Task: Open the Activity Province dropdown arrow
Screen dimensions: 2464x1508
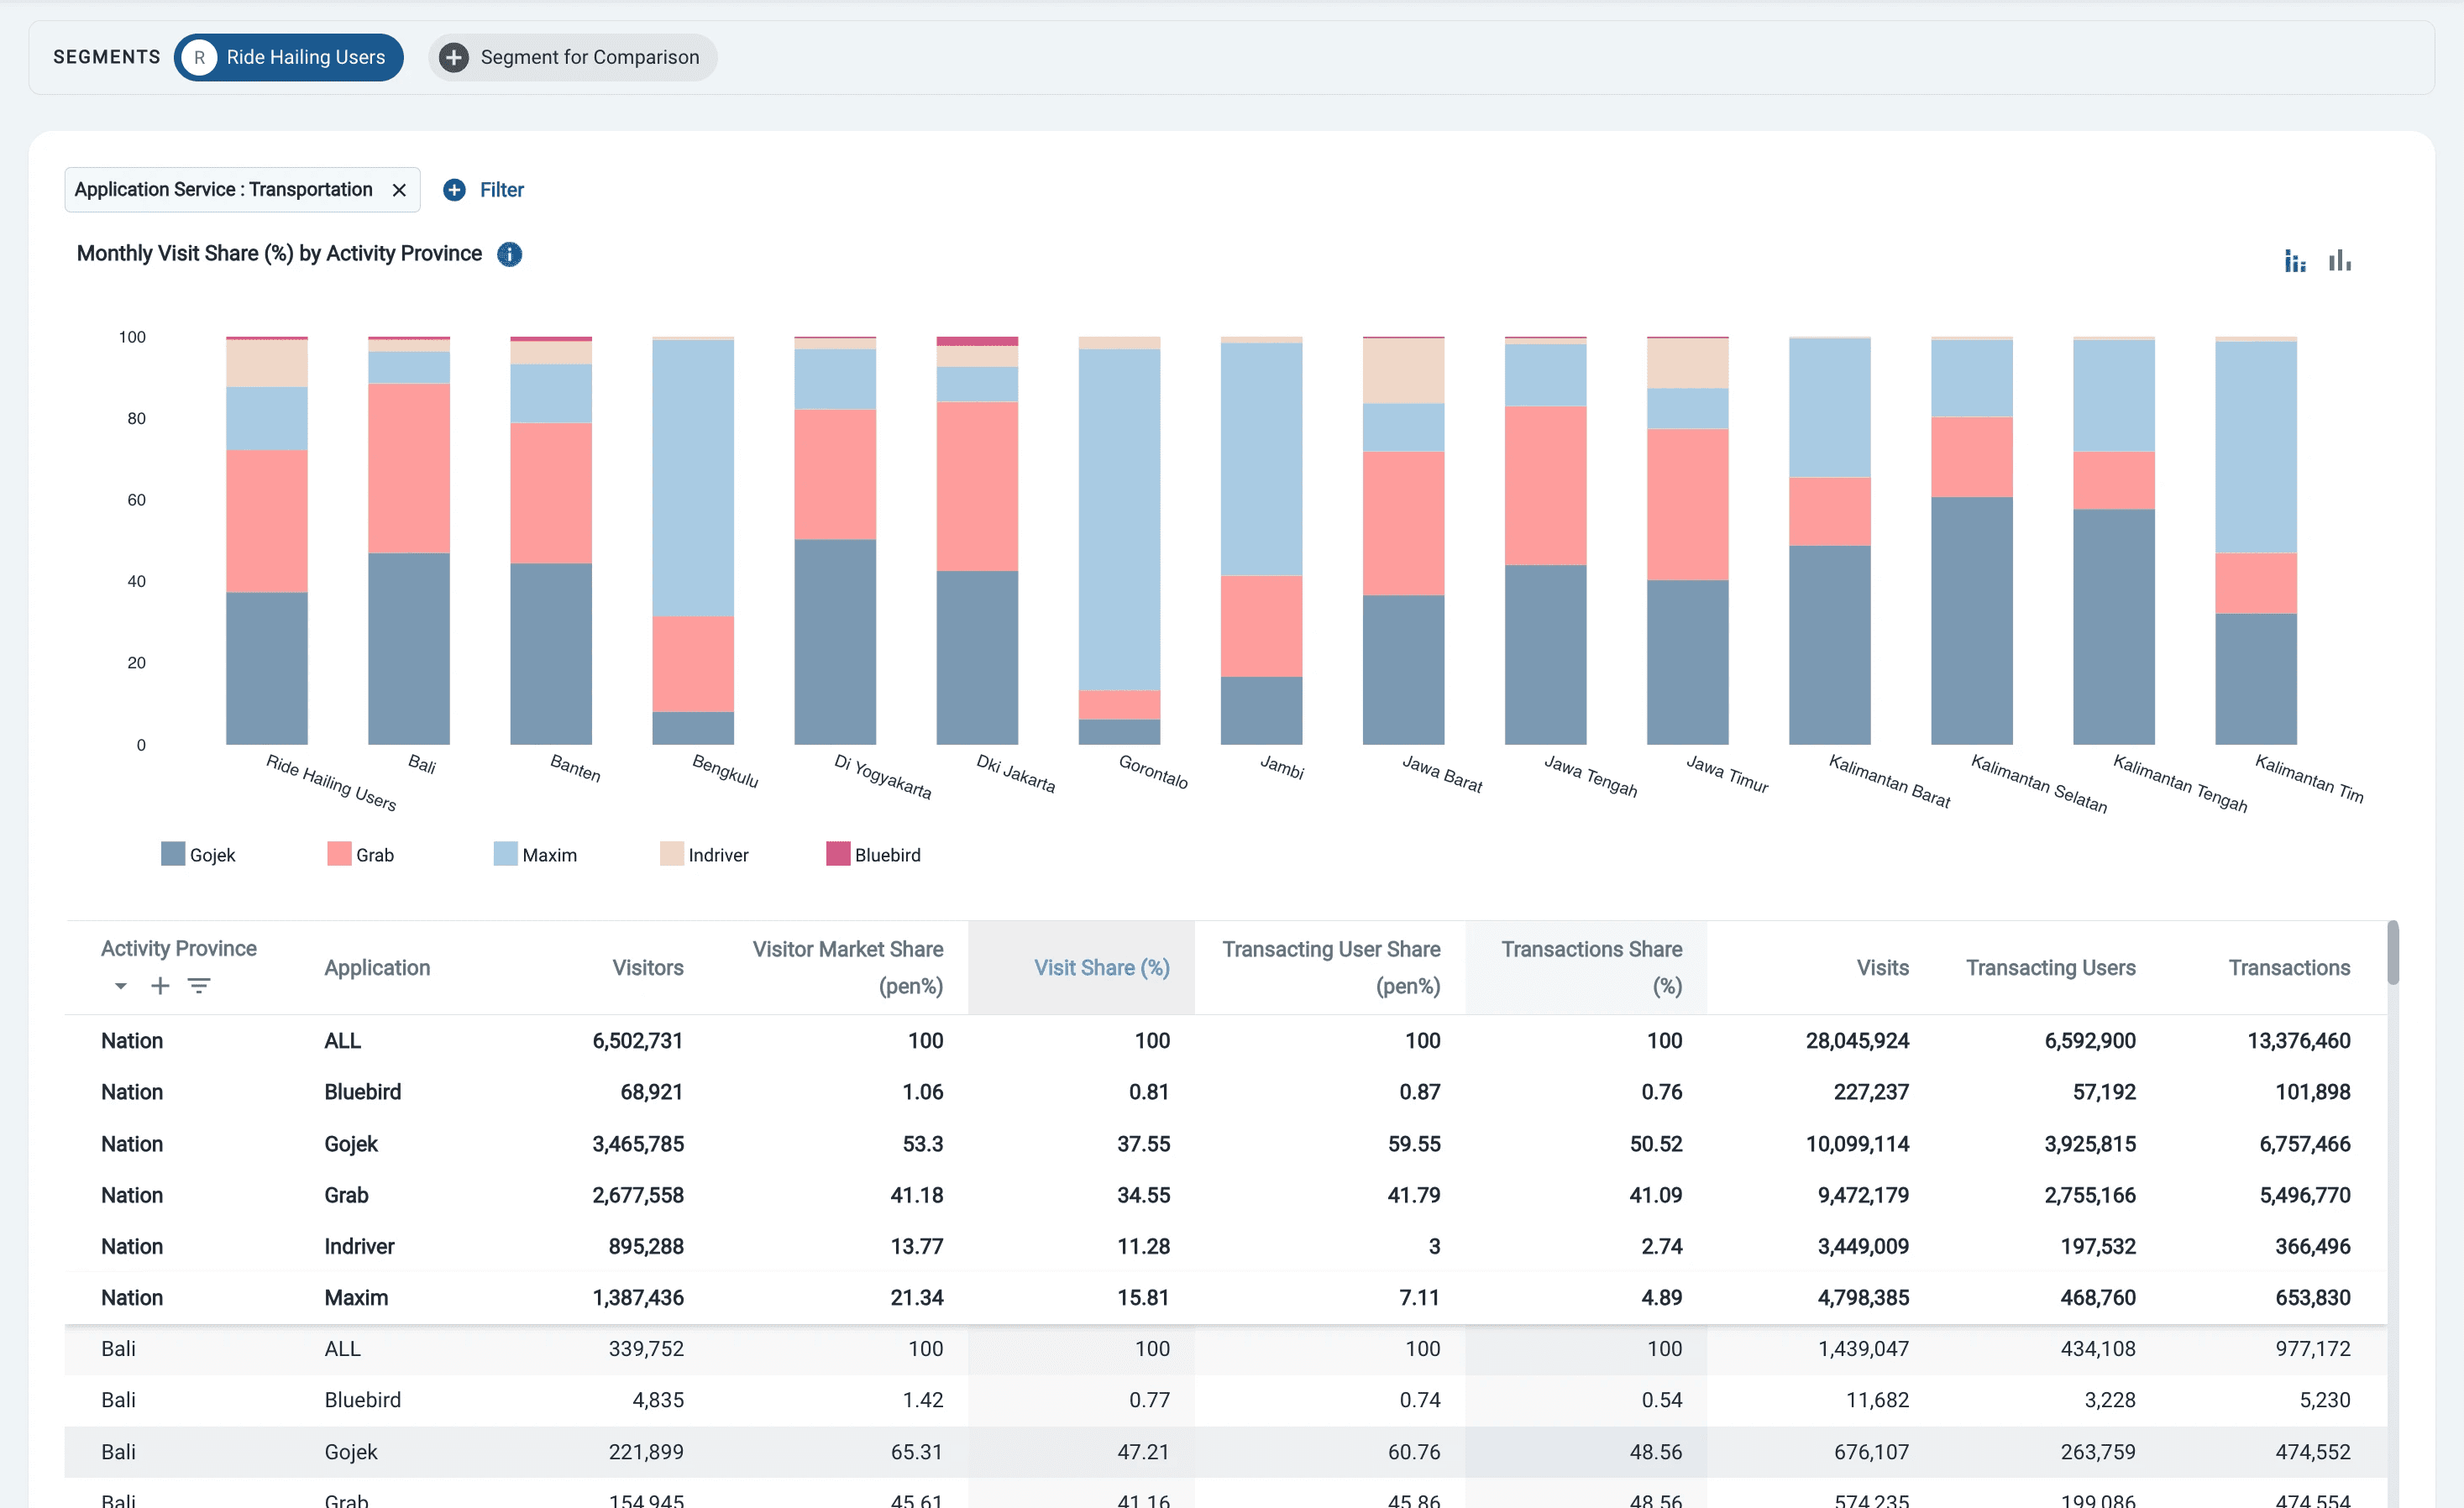Action: click(x=121, y=986)
